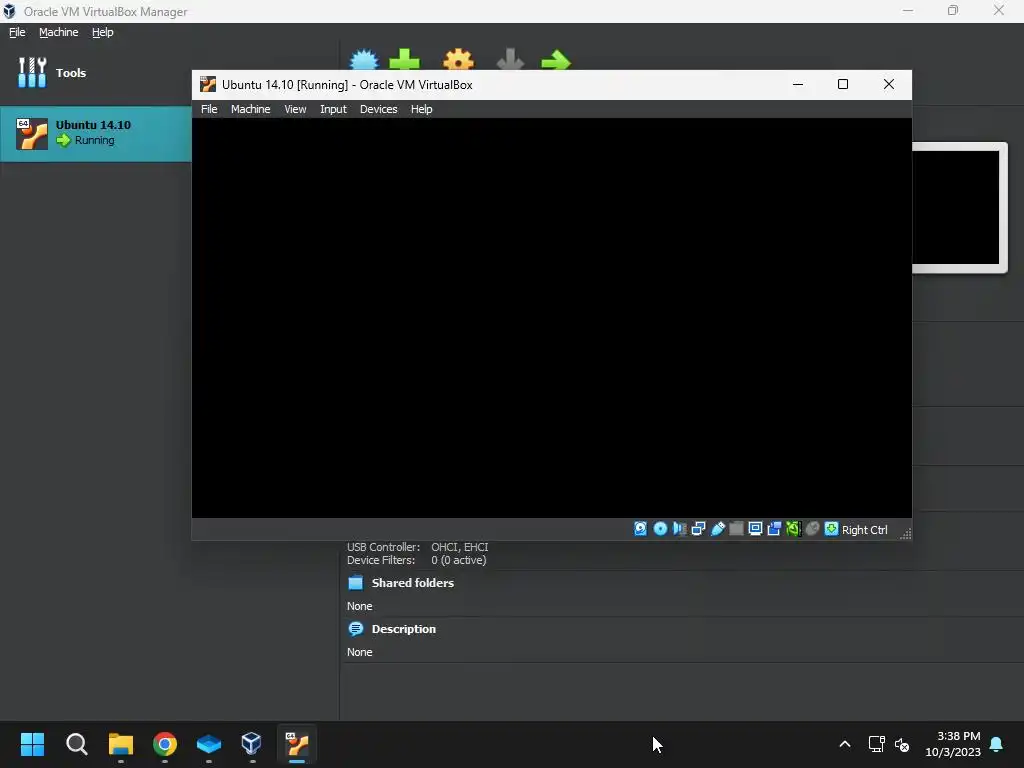The image size is (1024, 768).
Task: Open the Manager window Help menu
Action: click(103, 32)
